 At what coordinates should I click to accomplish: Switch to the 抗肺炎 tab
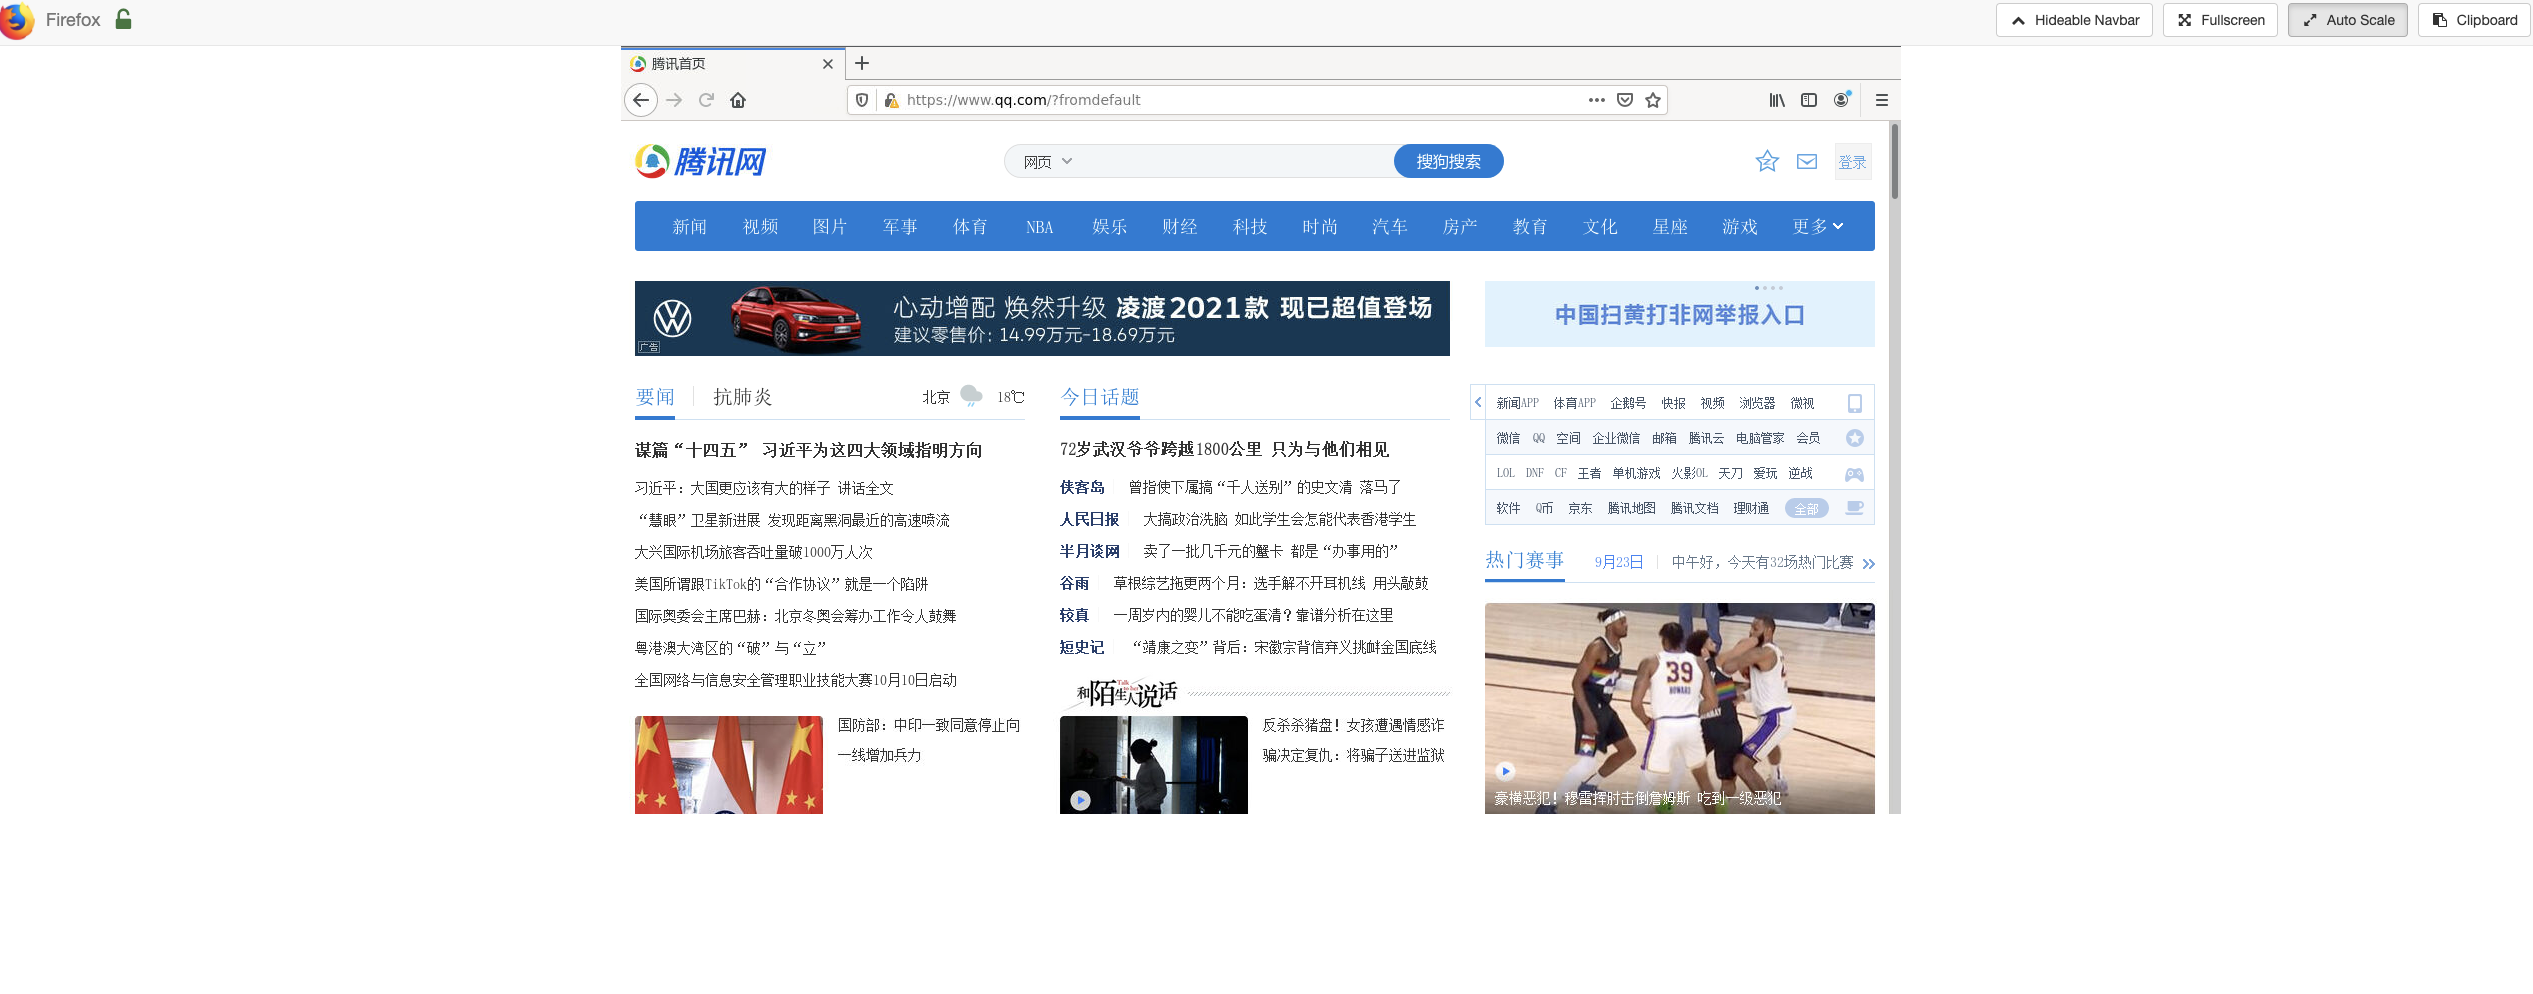(x=742, y=397)
